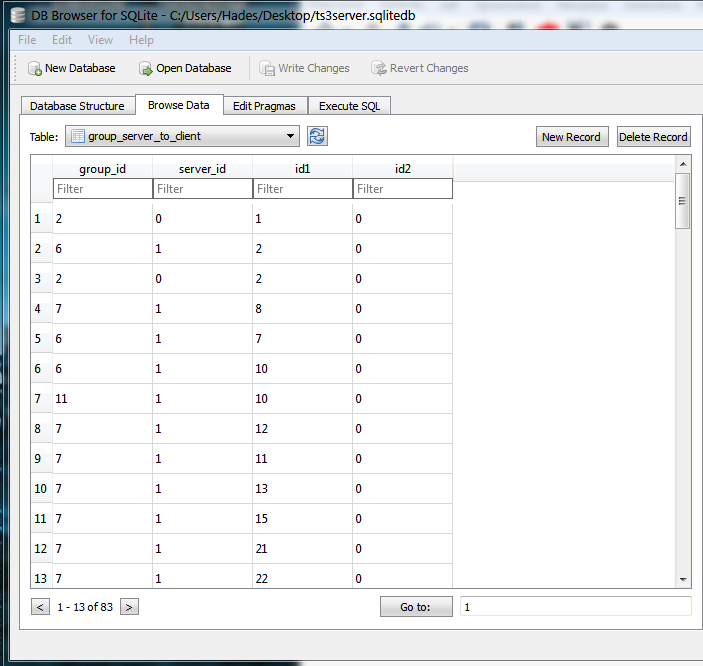This screenshot has width=703, height=666.
Task: Select row header 13
Action: (42, 577)
